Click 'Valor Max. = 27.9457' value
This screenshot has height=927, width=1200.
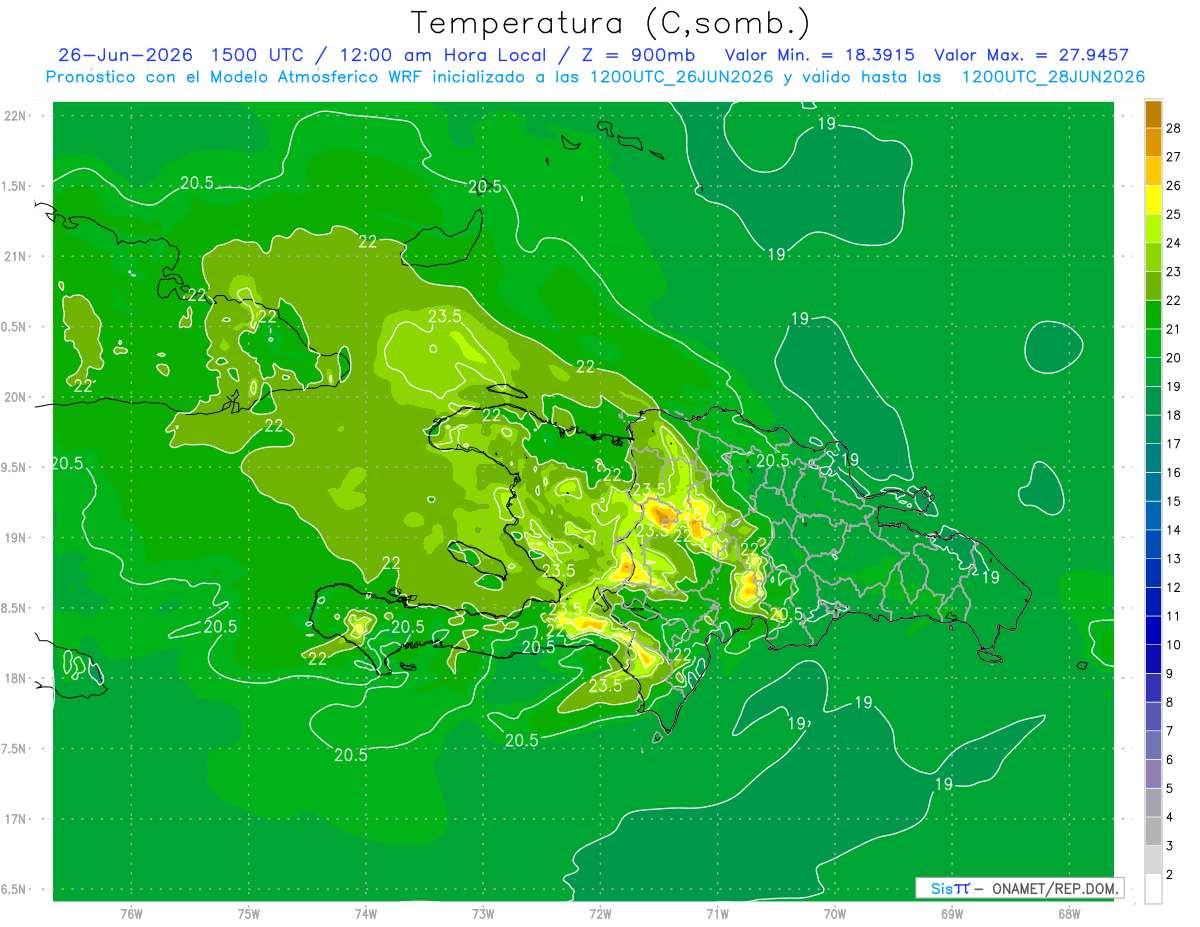pos(1032,55)
